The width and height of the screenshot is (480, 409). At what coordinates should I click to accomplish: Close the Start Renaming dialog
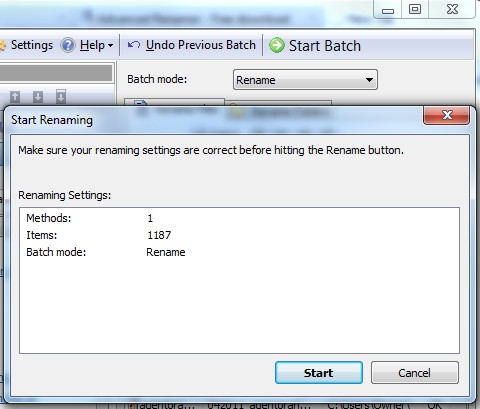tap(447, 115)
